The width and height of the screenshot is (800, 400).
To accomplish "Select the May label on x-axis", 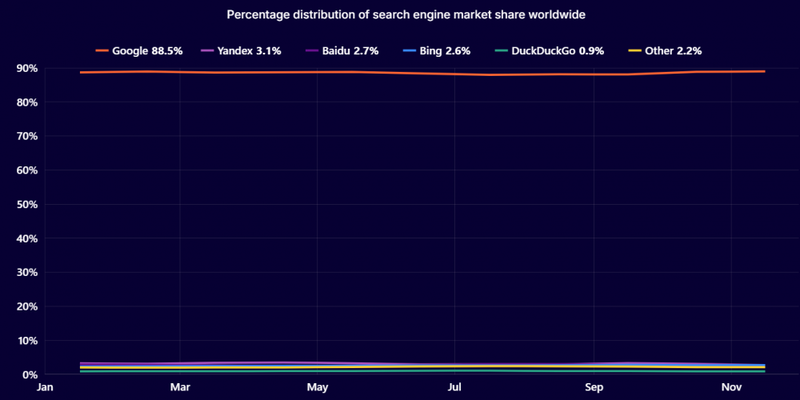I will click(317, 387).
